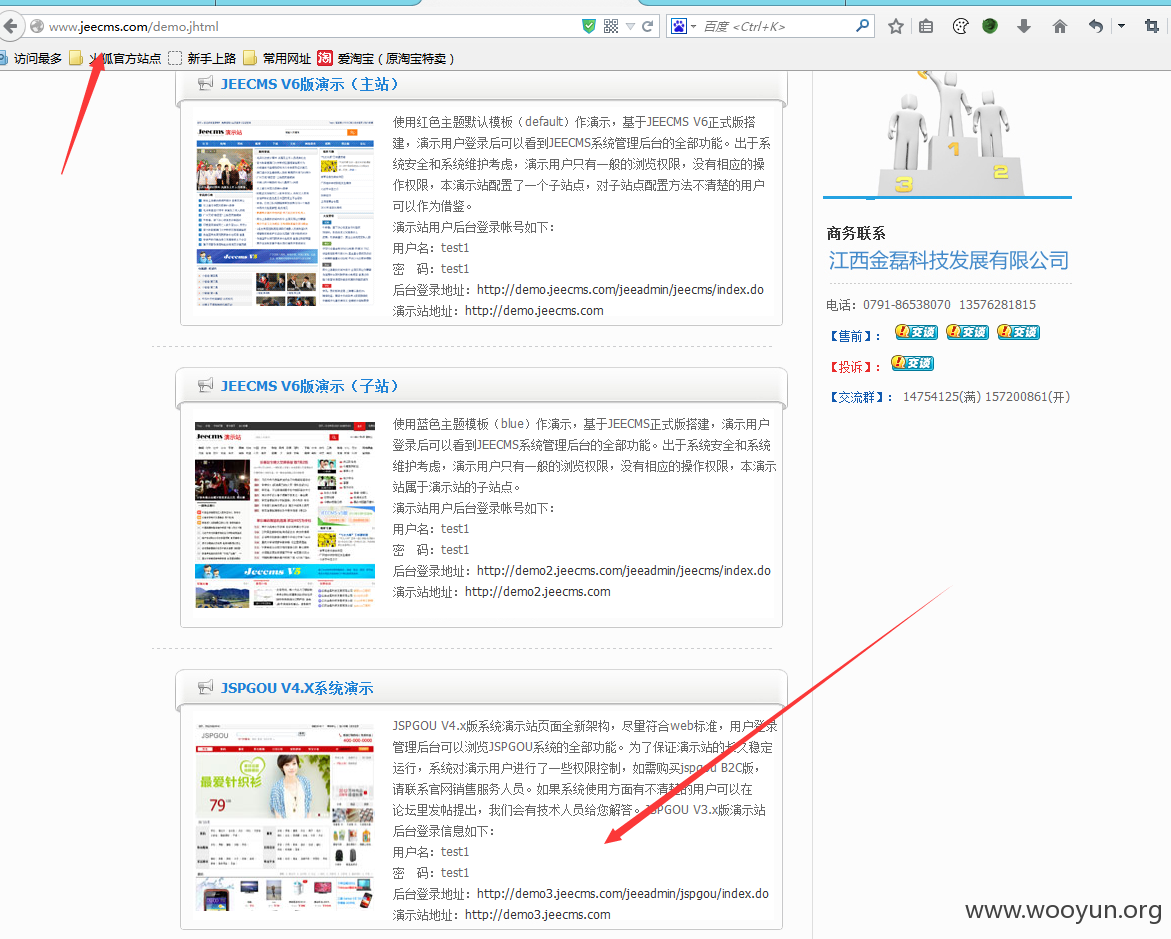Click the undo closed tab arrow icon
The image size is (1171, 939).
pos(1096,27)
